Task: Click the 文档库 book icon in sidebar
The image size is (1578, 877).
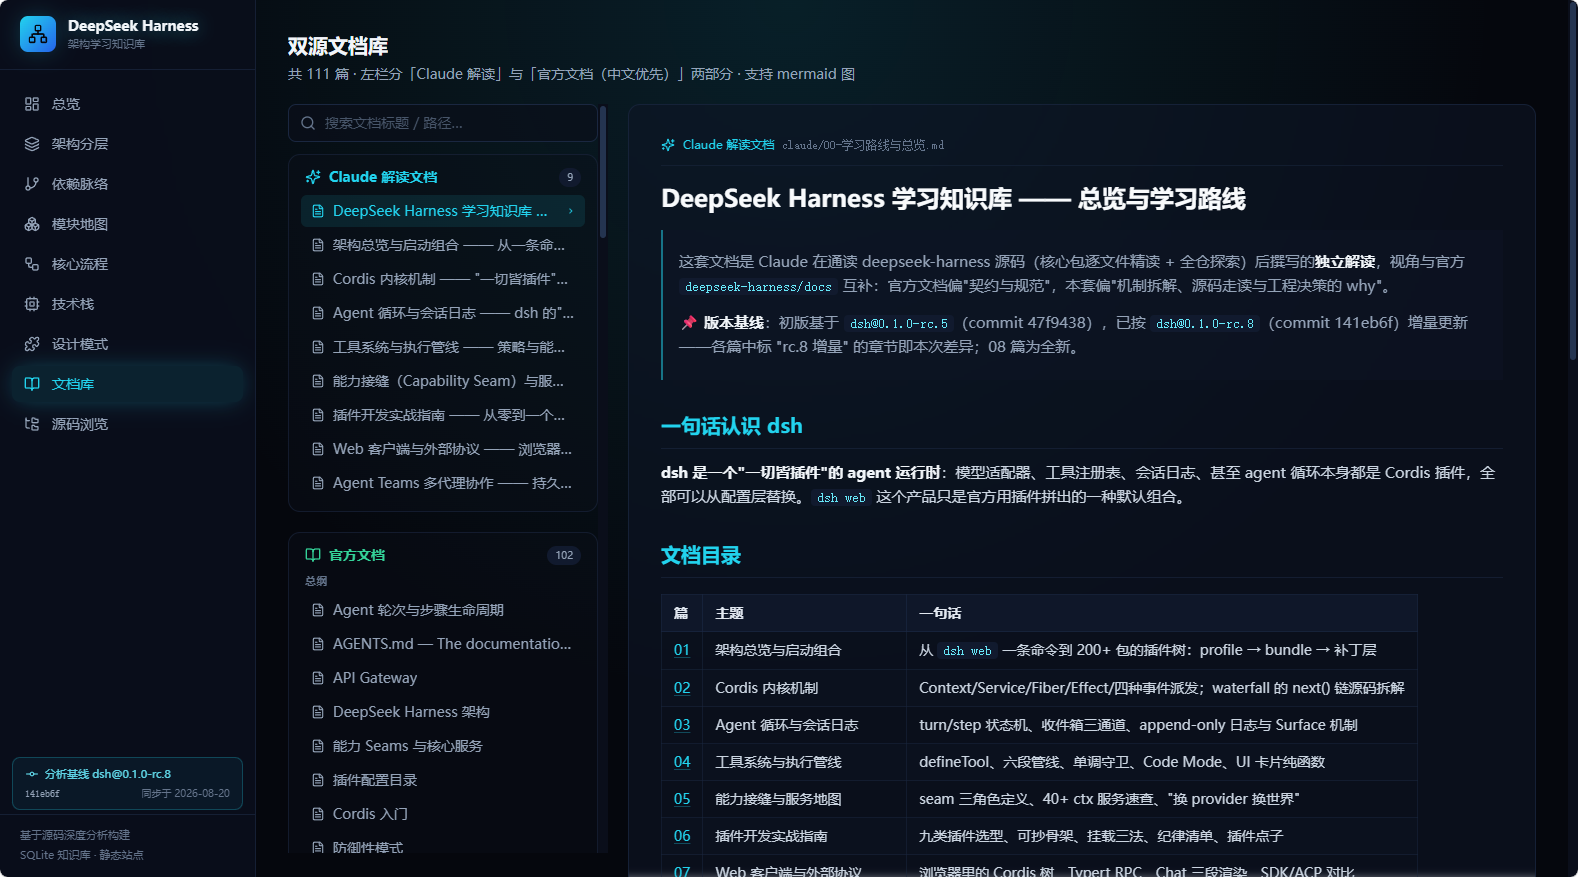Action: click(x=32, y=384)
